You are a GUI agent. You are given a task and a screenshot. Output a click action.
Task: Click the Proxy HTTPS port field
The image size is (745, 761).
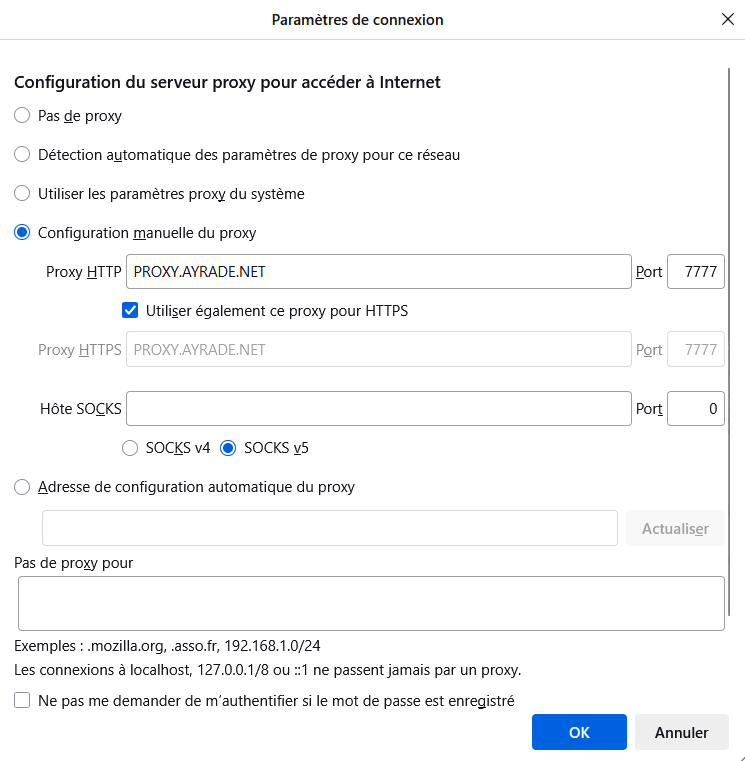pyautogui.click(x=695, y=349)
